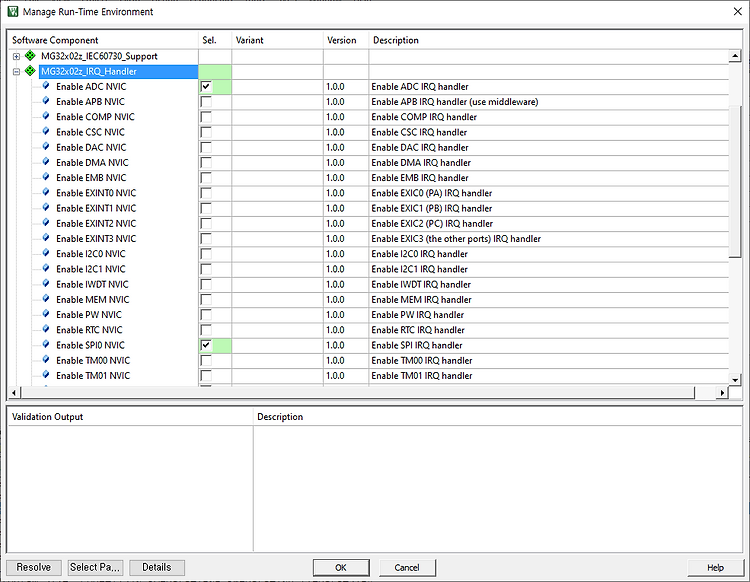Click the vertical scrollbar up arrow

click(735, 56)
